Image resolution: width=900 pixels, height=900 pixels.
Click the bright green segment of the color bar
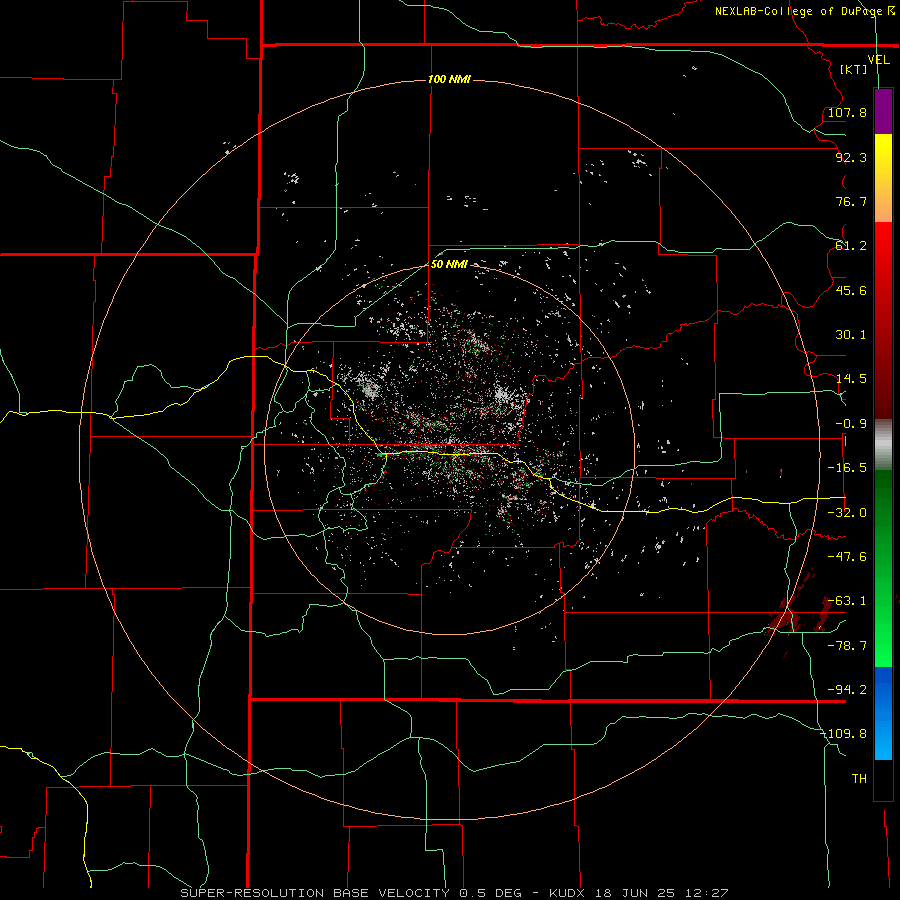[x=883, y=568]
